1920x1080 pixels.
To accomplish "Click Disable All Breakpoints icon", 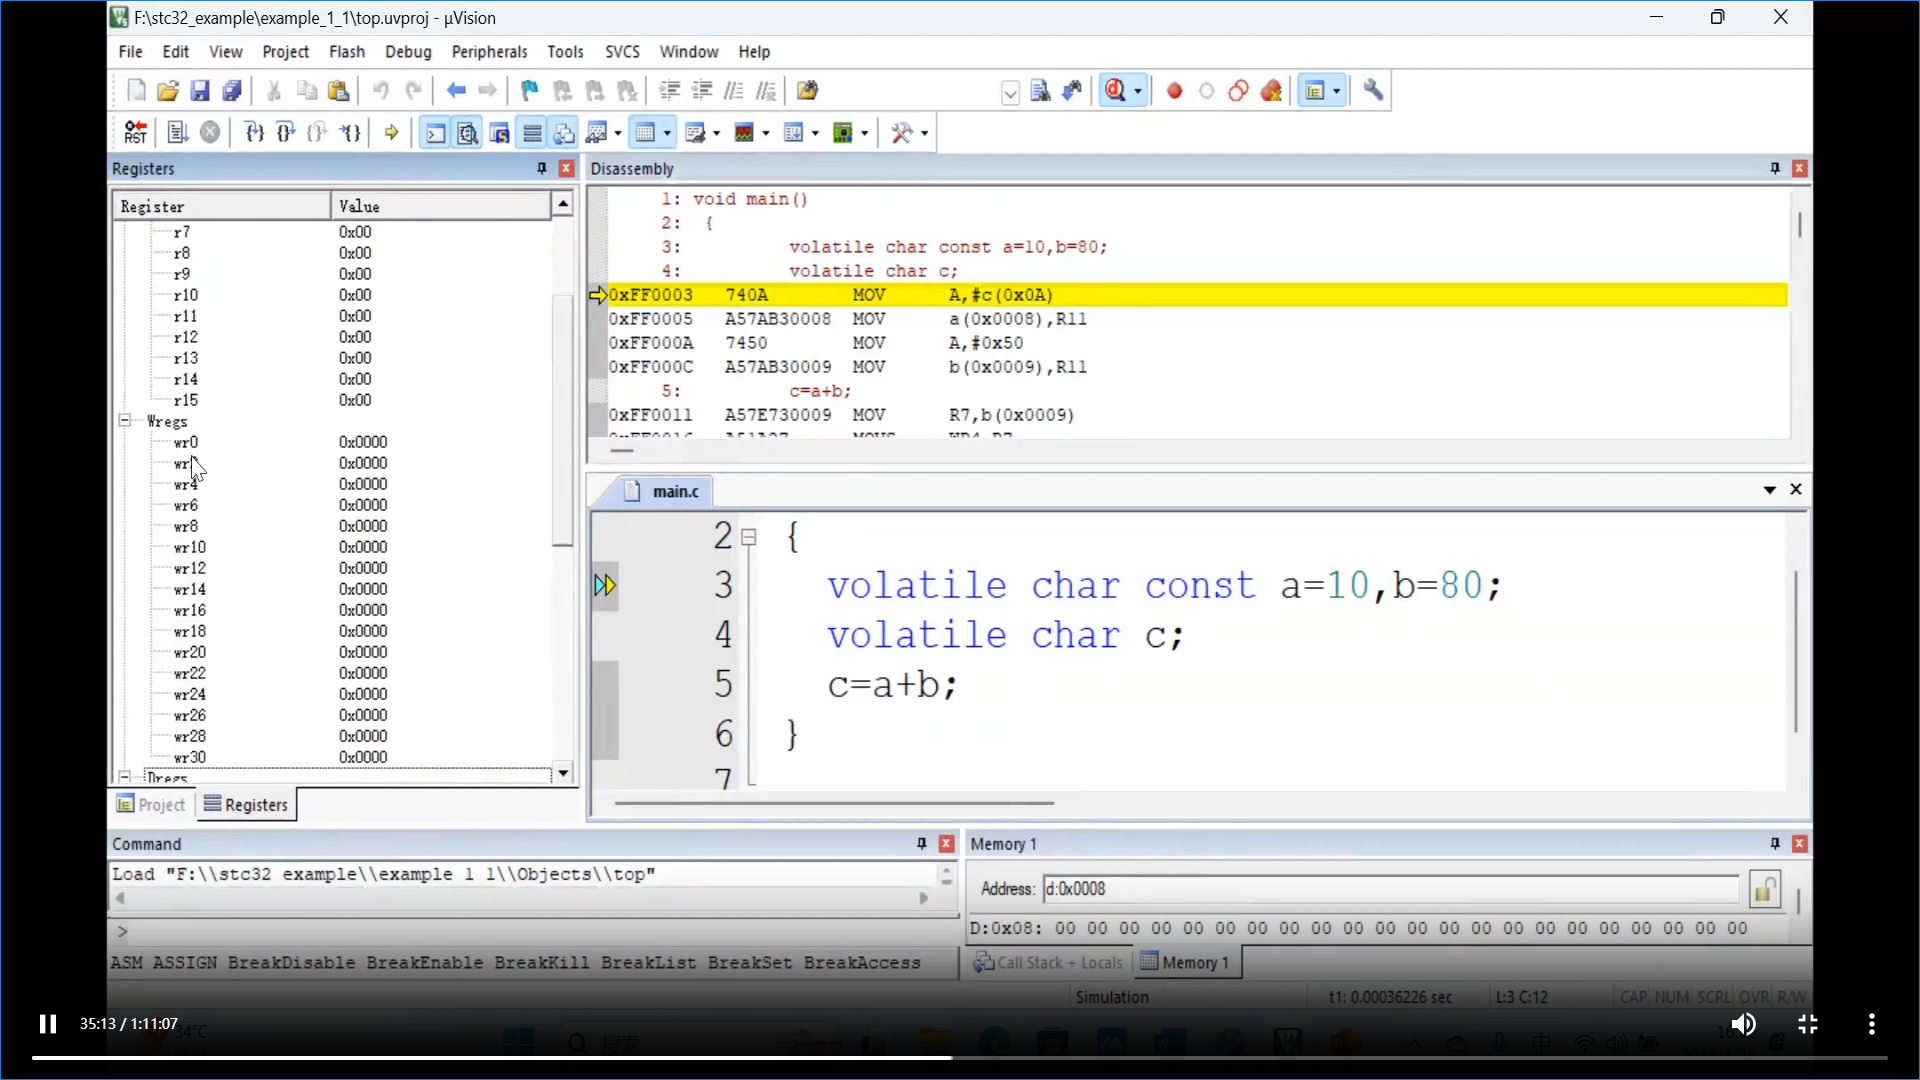I will 1239,91.
